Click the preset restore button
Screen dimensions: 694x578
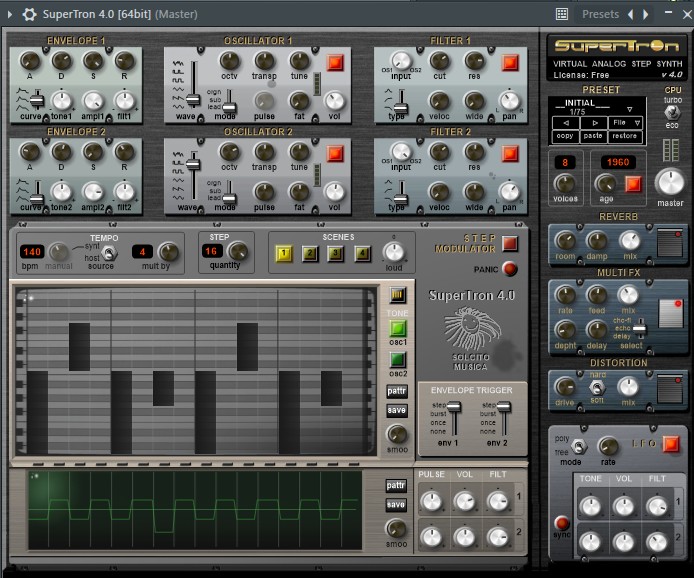click(625, 136)
